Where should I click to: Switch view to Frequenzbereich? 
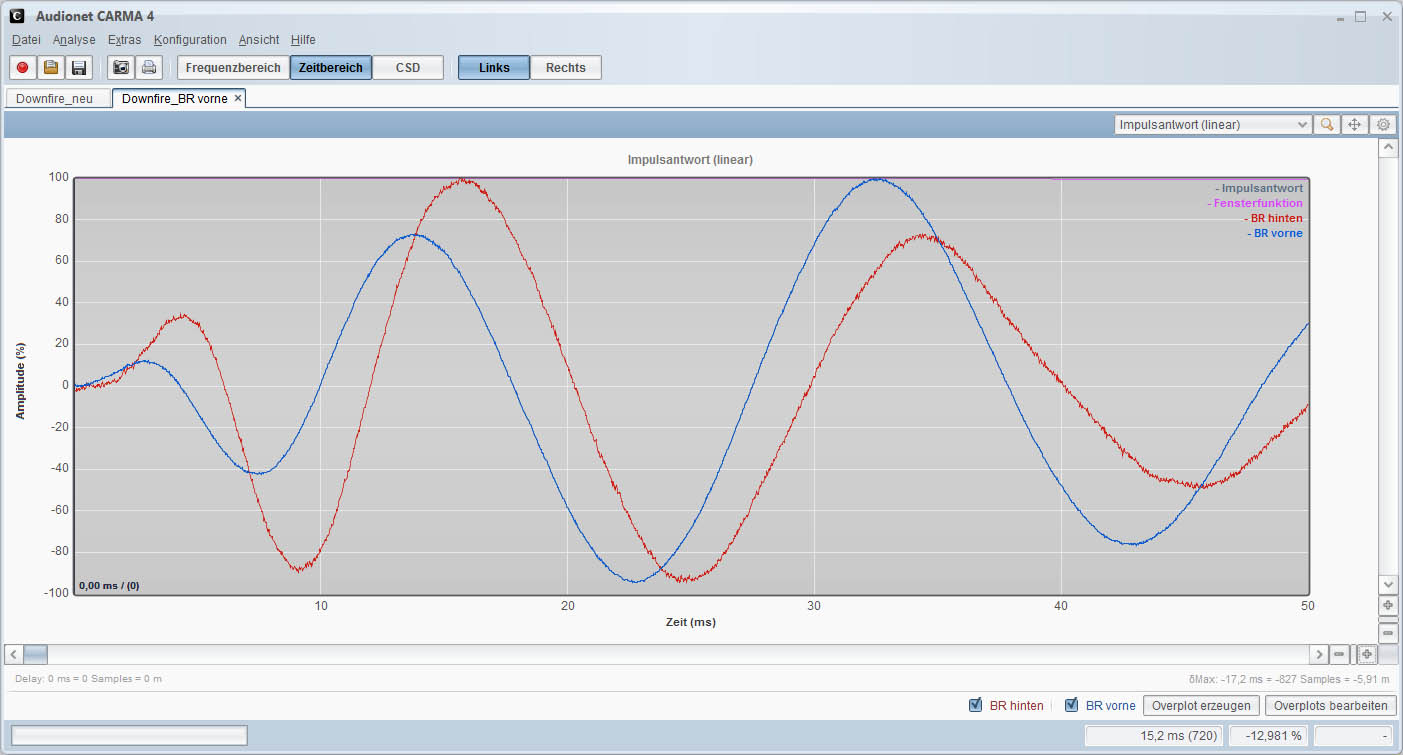(233, 68)
